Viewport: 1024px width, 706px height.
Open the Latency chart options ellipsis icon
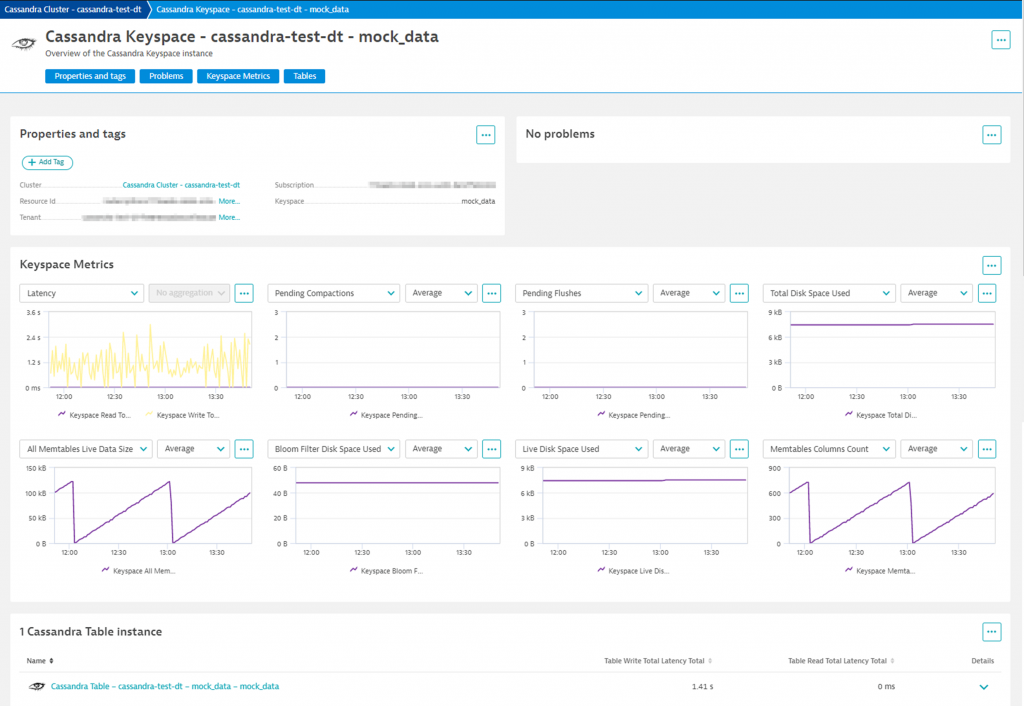[243, 292]
